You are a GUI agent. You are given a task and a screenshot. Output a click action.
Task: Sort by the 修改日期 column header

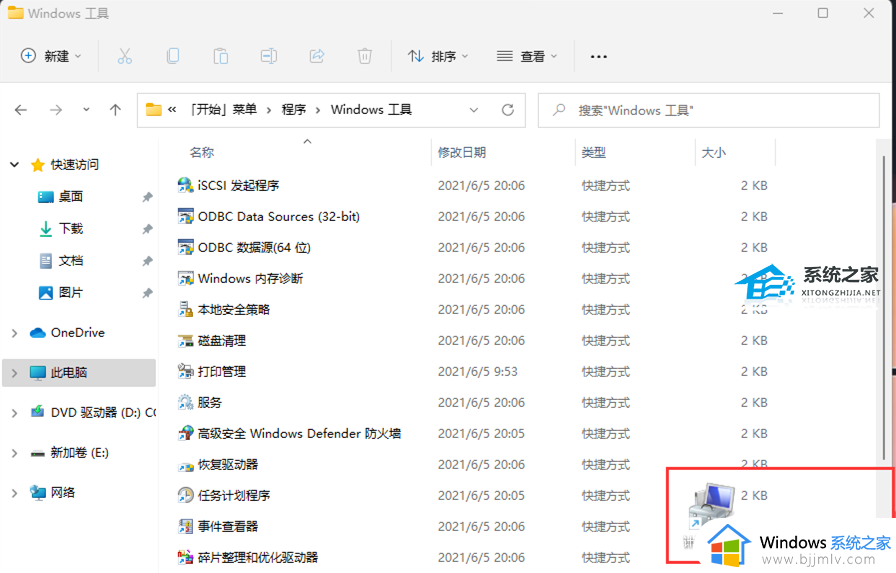click(462, 153)
